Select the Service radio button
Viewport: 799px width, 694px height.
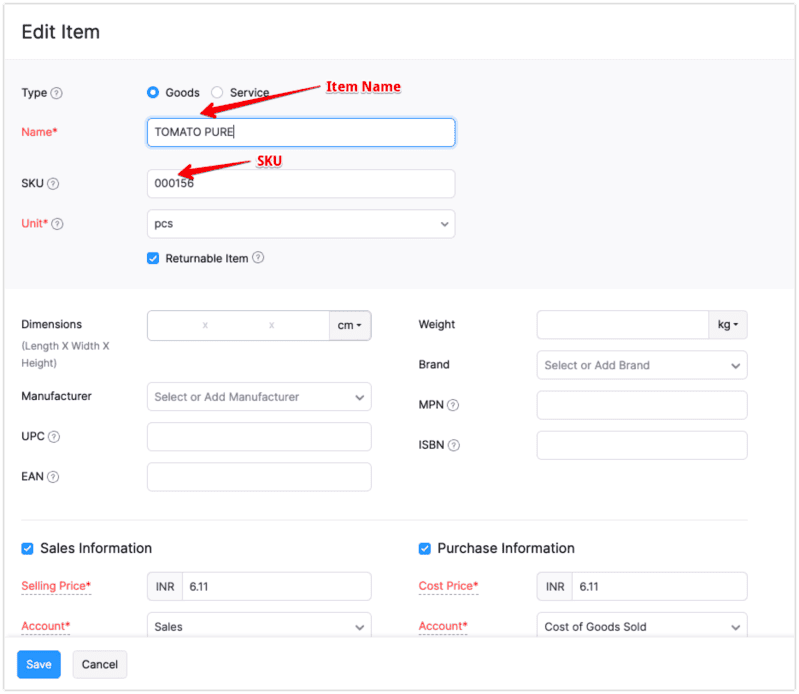(217, 93)
